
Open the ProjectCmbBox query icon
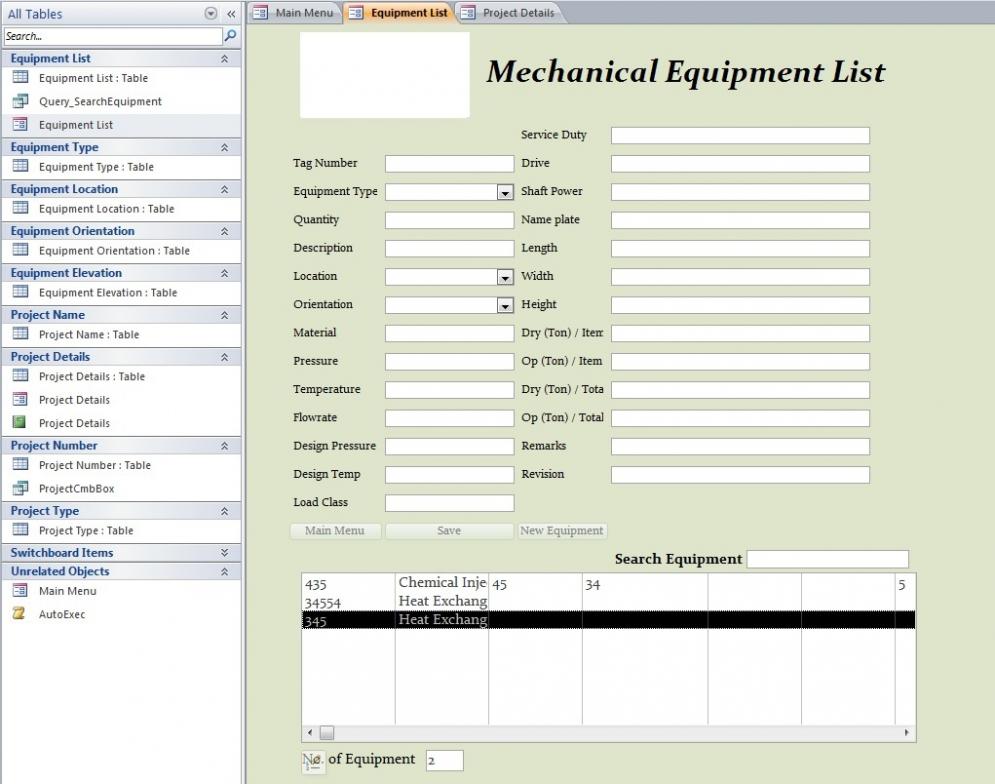click(x=20, y=489)
